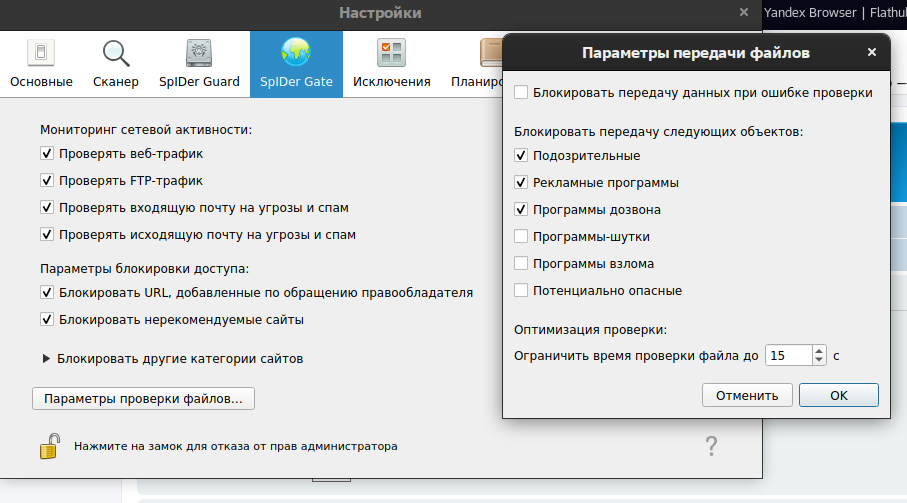Image resolution: width=907 pixels, height=503 pixels.
Task: Open help via question mark icon
Action: 711,446
